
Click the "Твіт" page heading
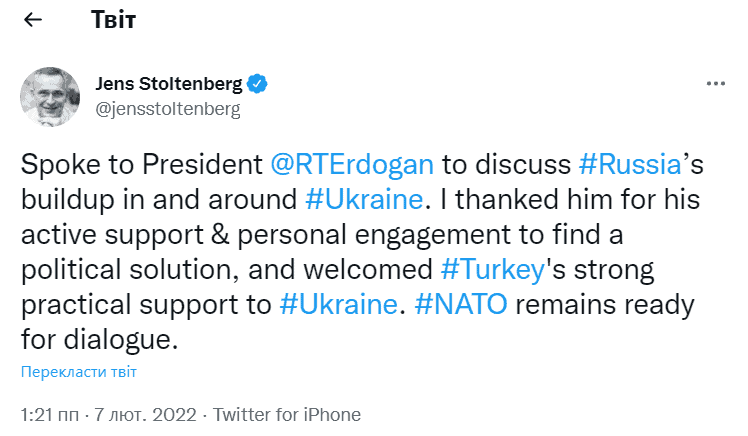[x=114, y=21]
